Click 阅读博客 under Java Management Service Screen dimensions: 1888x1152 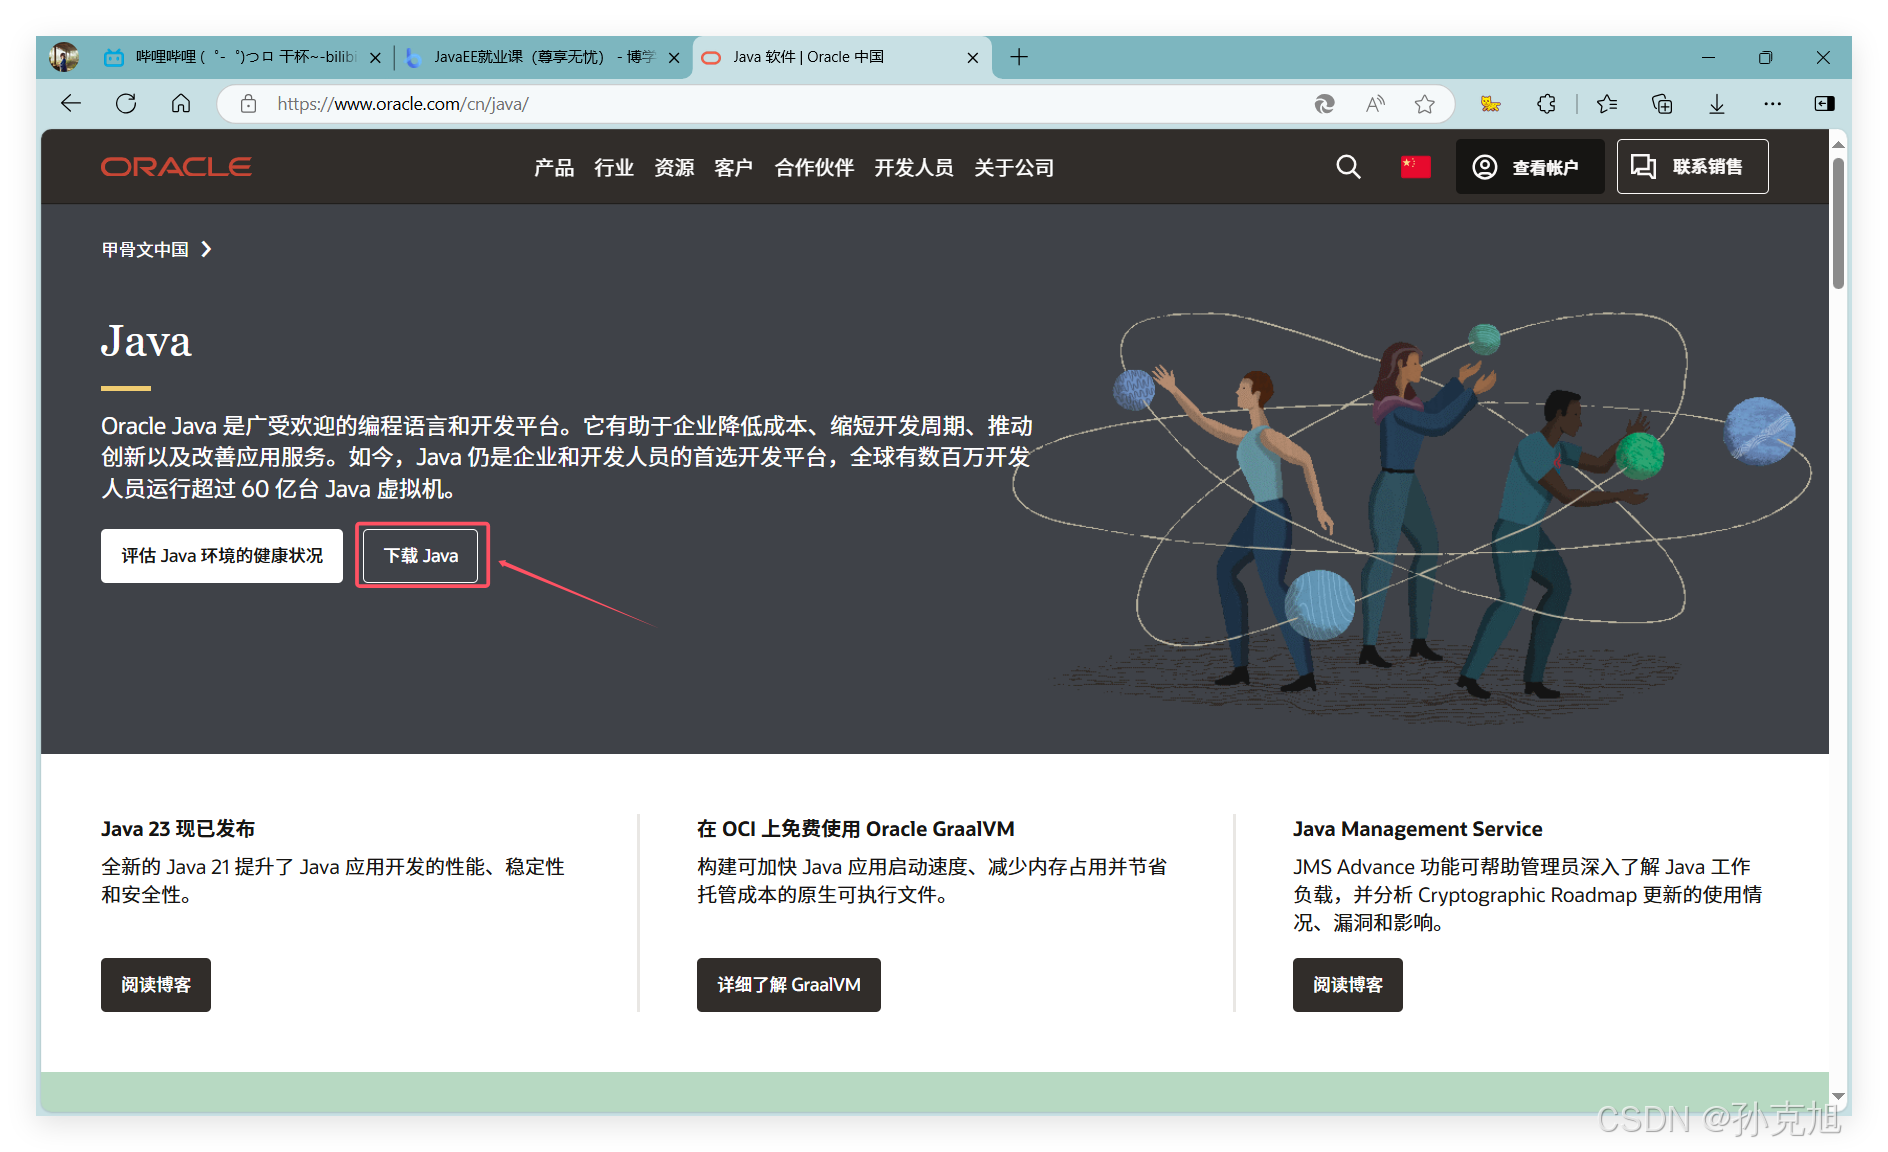(x=1348, y=985)
